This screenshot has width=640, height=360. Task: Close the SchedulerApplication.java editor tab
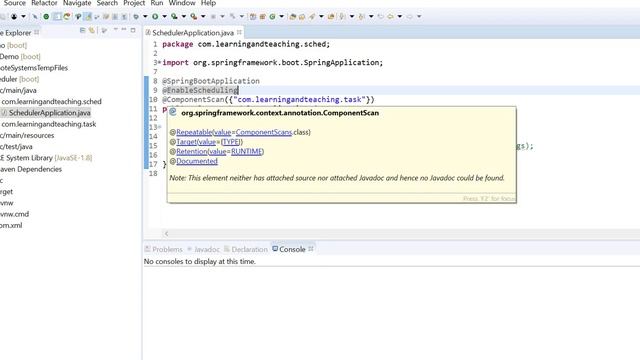point(239,32)
